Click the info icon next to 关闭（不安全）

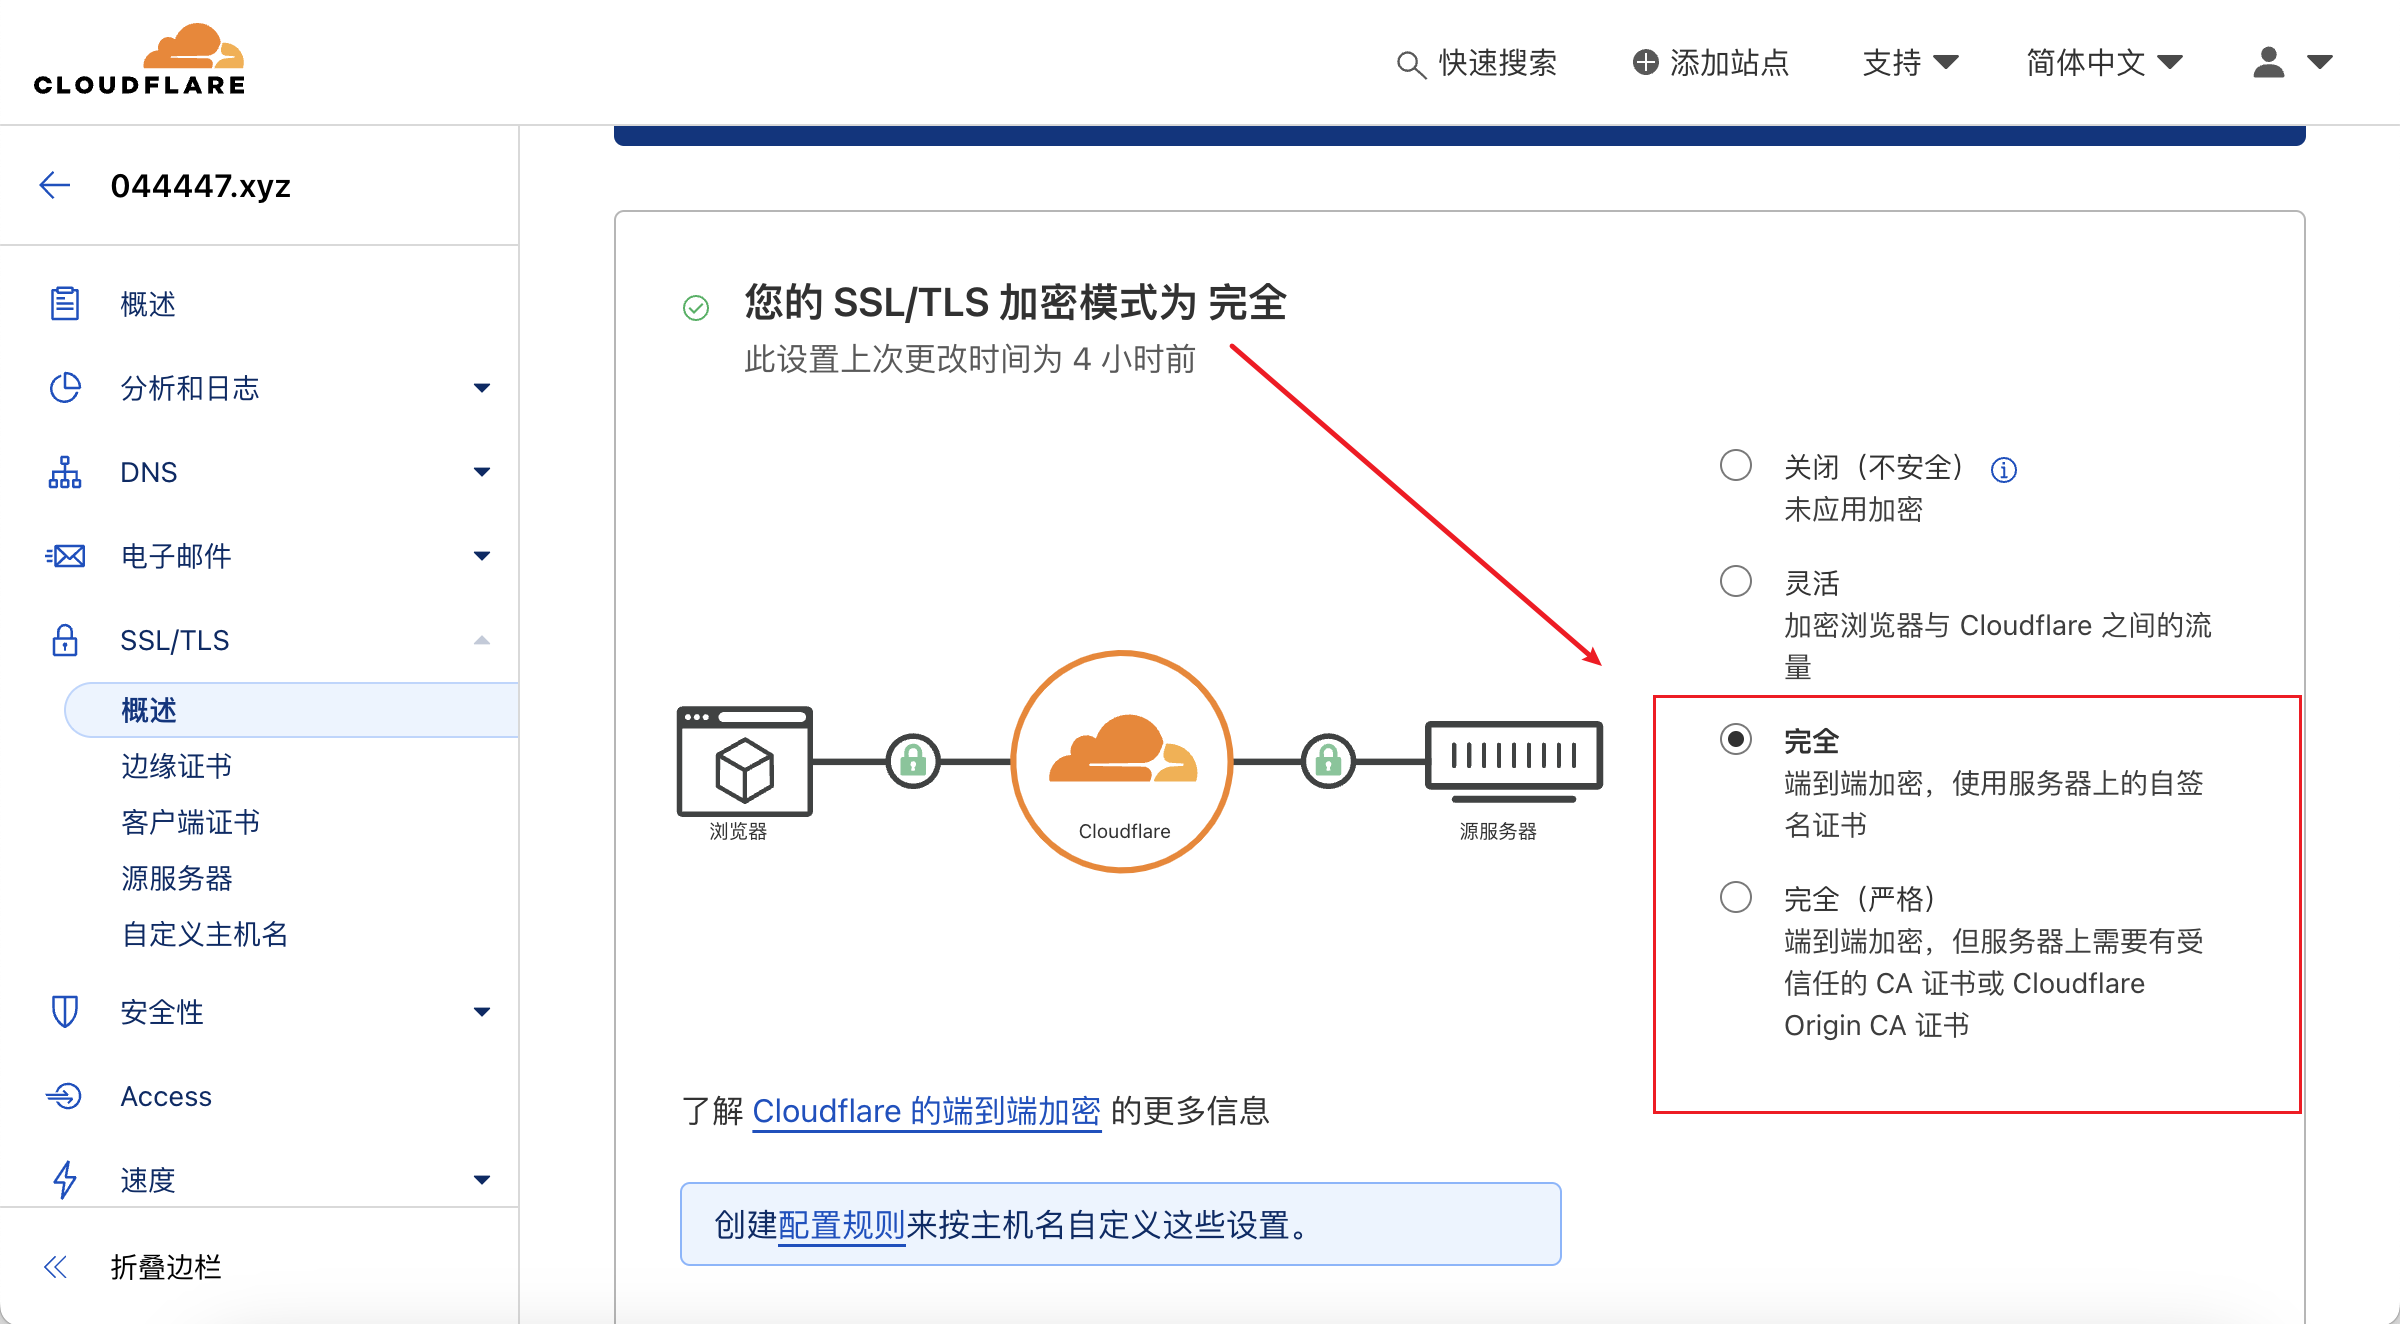(2003, 469)
